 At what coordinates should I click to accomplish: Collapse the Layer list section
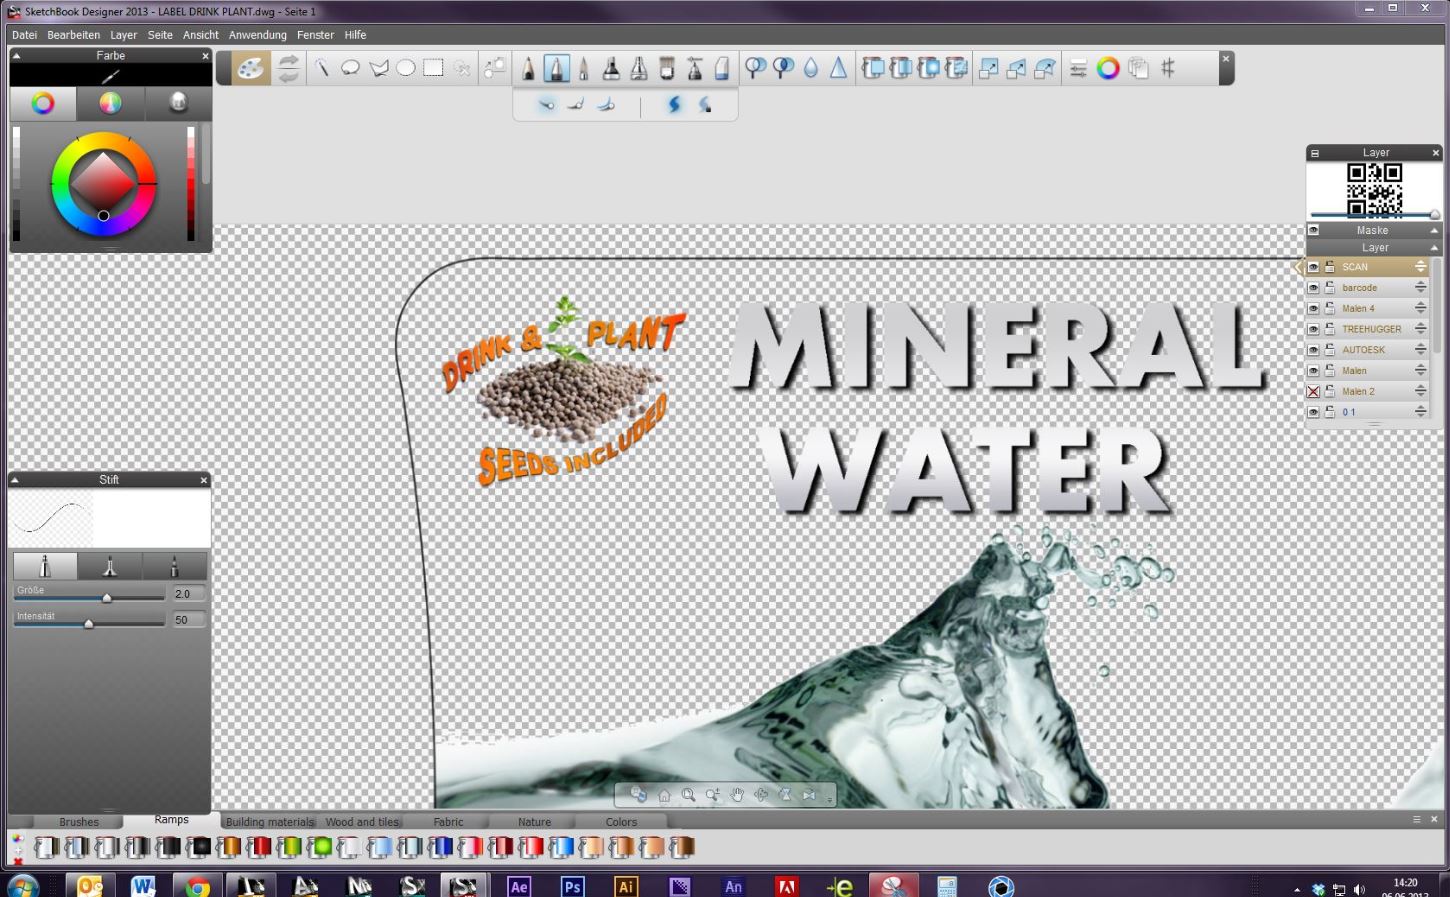tap(1434, 247)
